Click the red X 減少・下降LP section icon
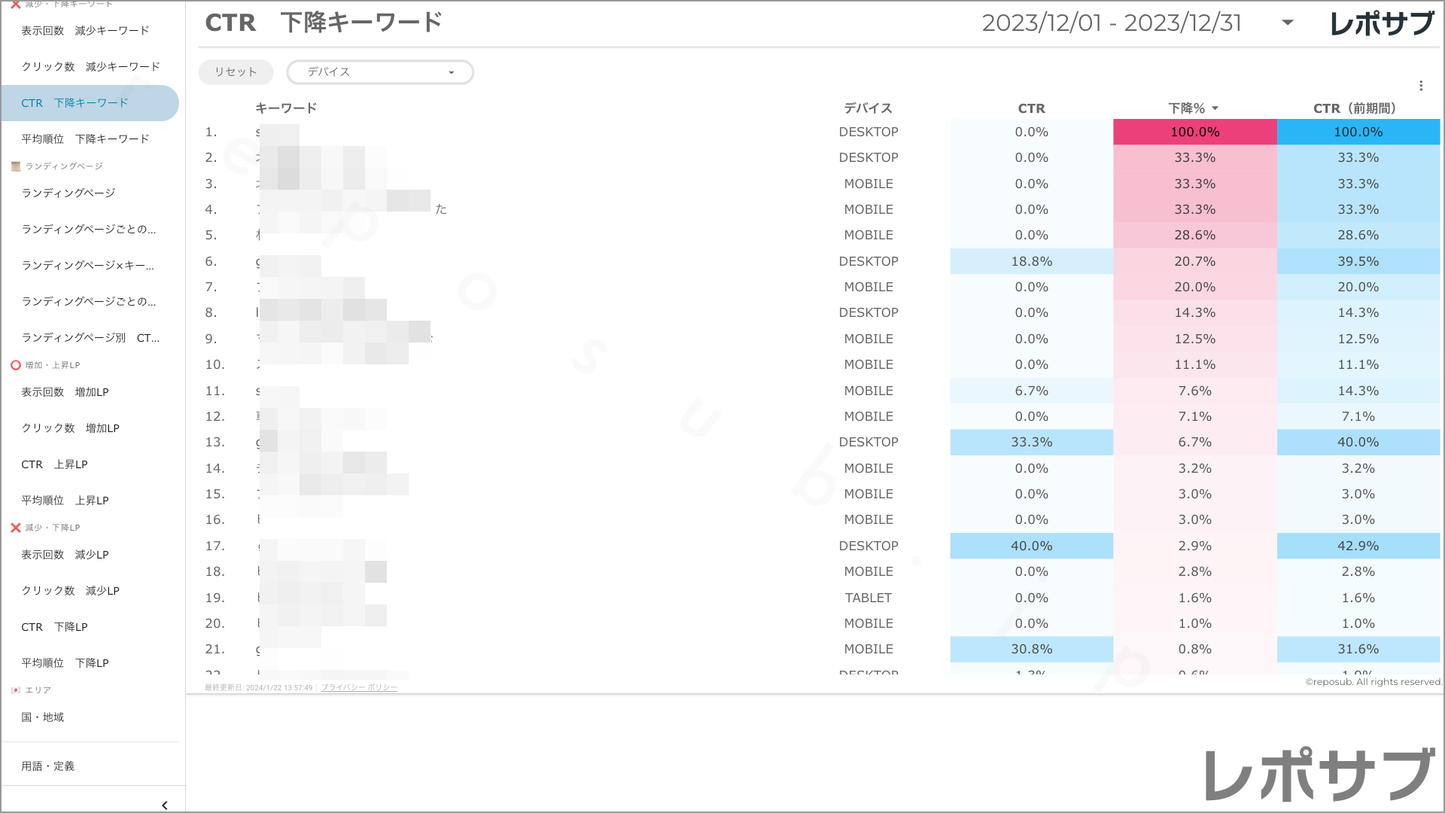 (x=15, y=527)
